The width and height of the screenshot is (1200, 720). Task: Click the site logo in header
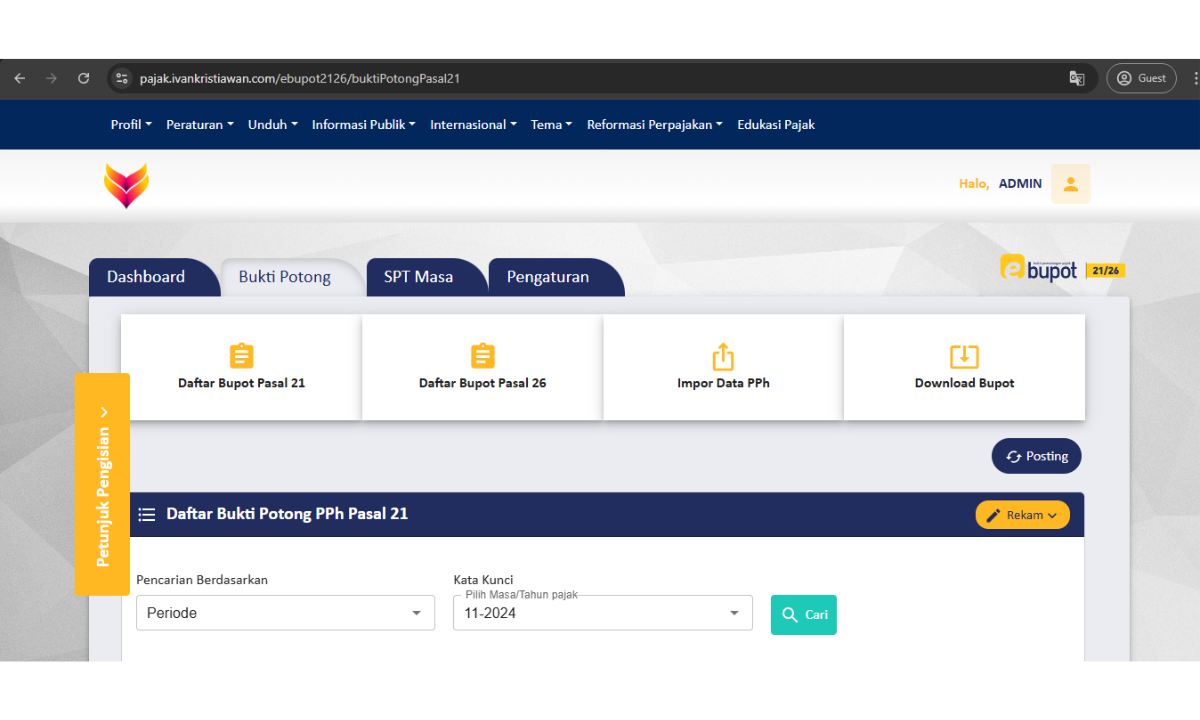tap(126, 185)
